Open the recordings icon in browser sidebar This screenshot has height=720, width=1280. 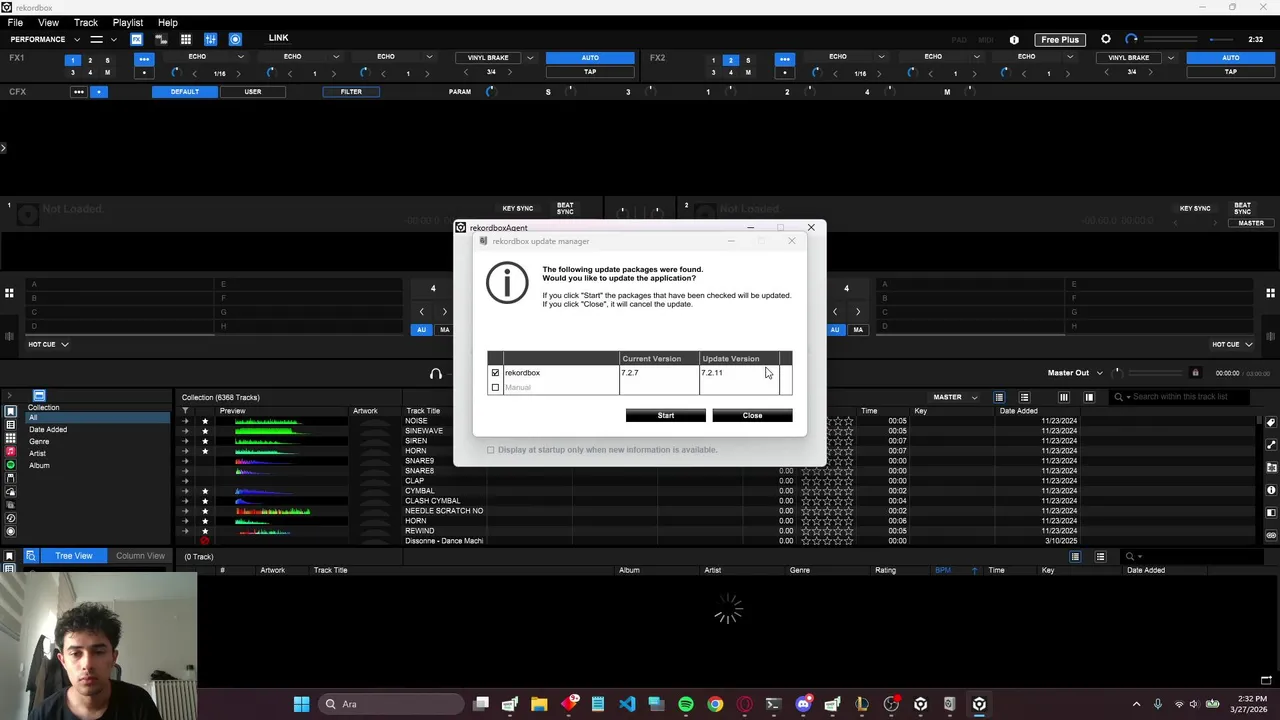pyautogui.click(x=11, y=531)
